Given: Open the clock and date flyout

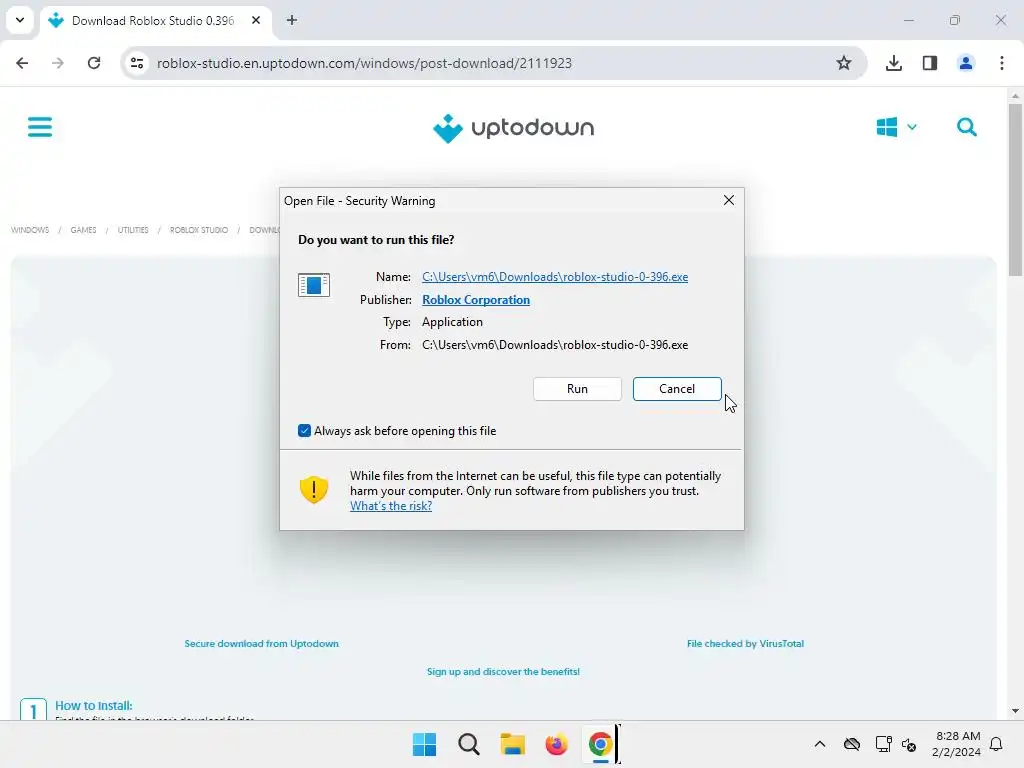Looking at the screenshot, I should 957,744.
